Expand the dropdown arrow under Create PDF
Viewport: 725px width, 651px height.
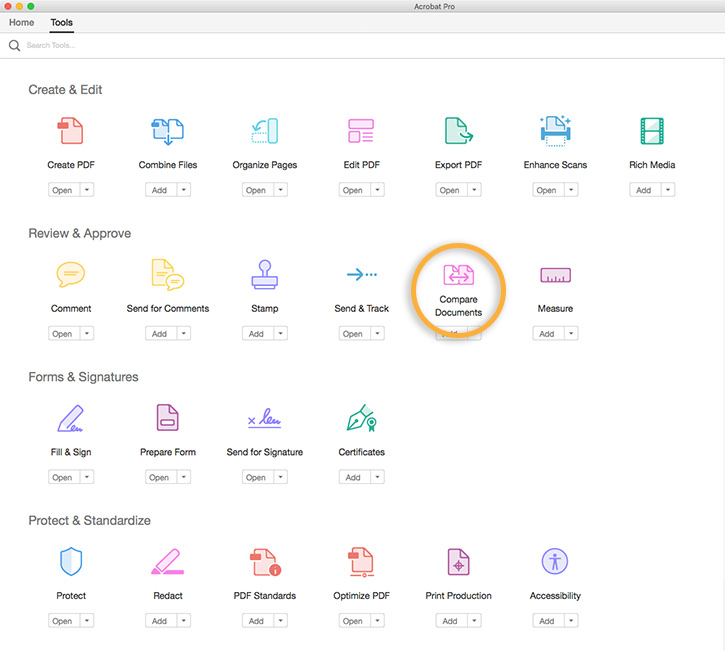[87, 190]
